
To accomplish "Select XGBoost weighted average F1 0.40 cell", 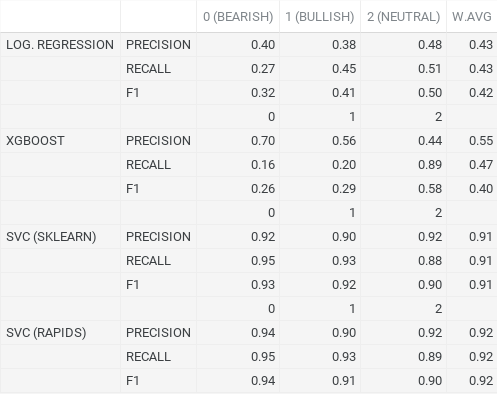I will click(x=472, y=189).
